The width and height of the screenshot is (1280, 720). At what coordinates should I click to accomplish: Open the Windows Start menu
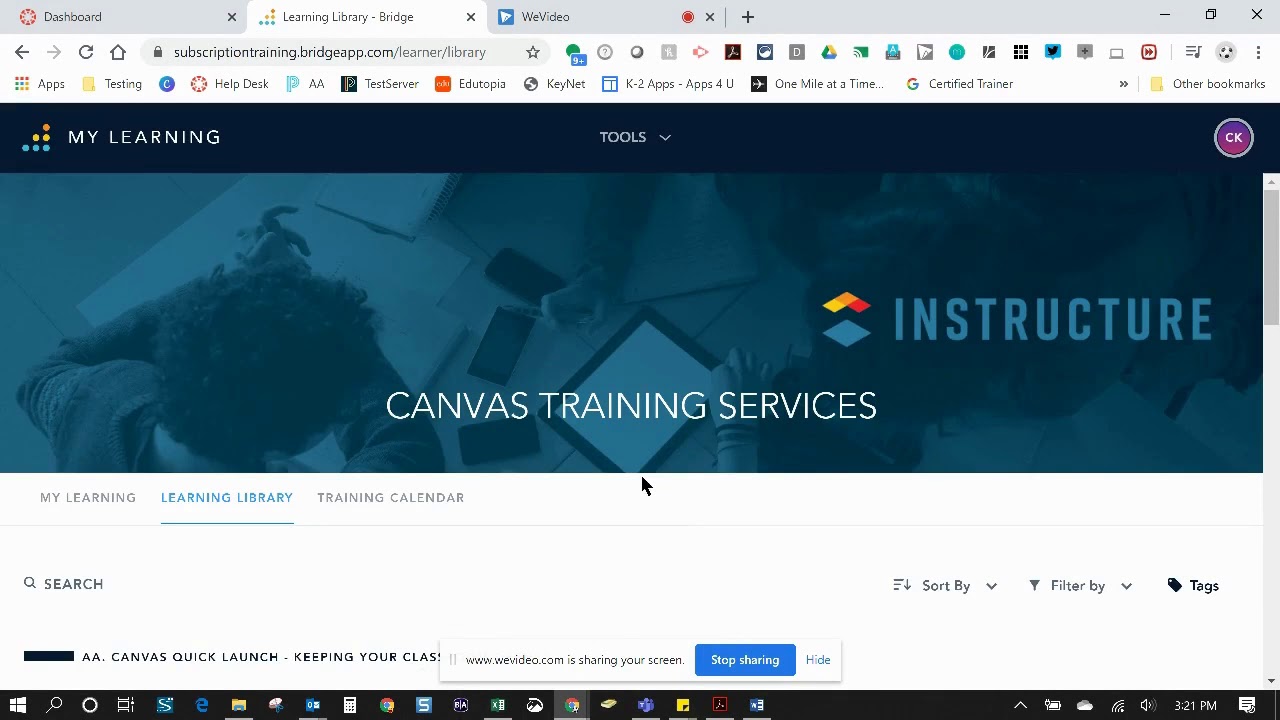coord(18,705)
